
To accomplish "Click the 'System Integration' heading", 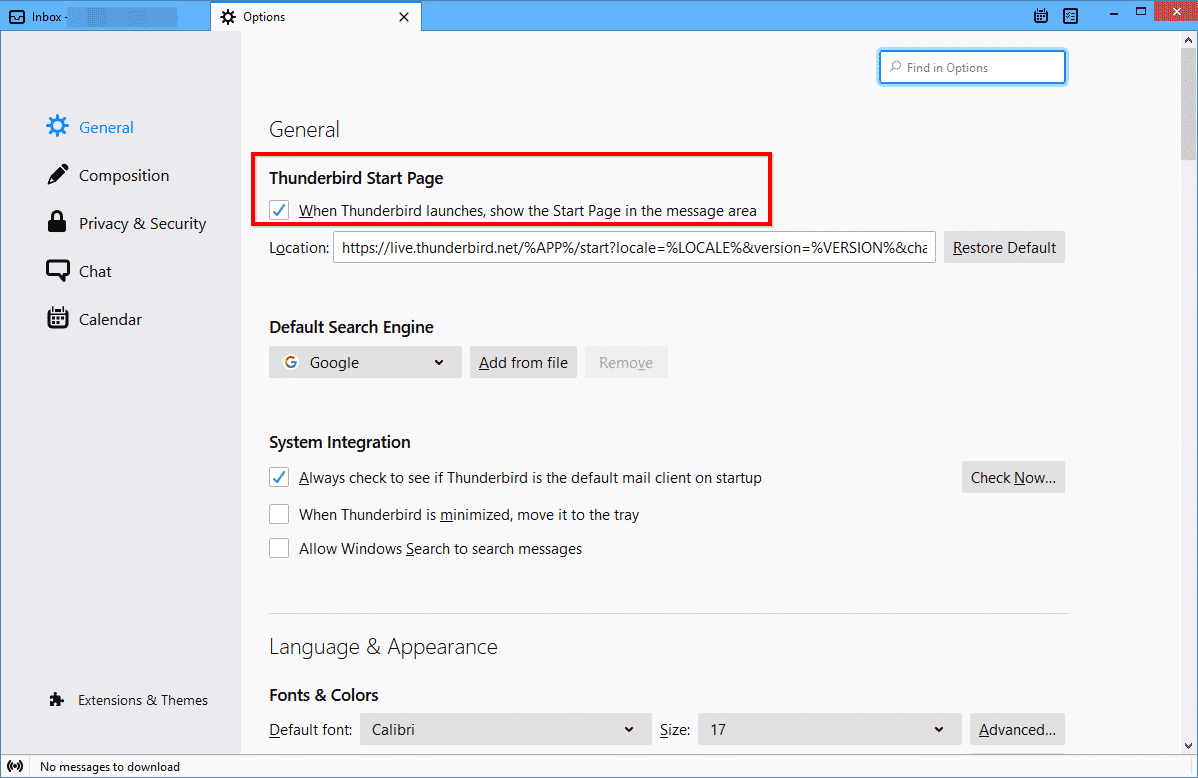I will click(x=339, y=442).
